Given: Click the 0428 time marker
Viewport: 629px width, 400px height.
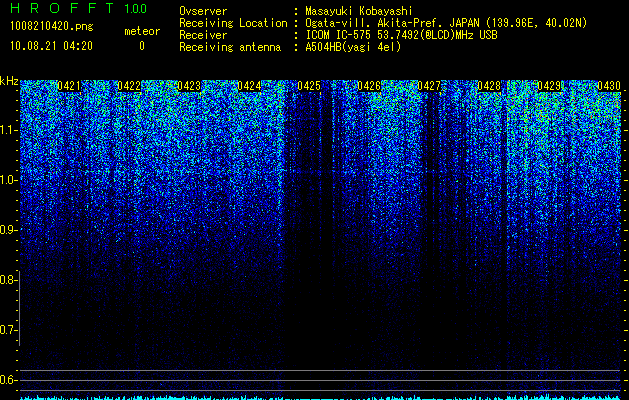Looking at the screenshot, I should click(x=489, y=86).
